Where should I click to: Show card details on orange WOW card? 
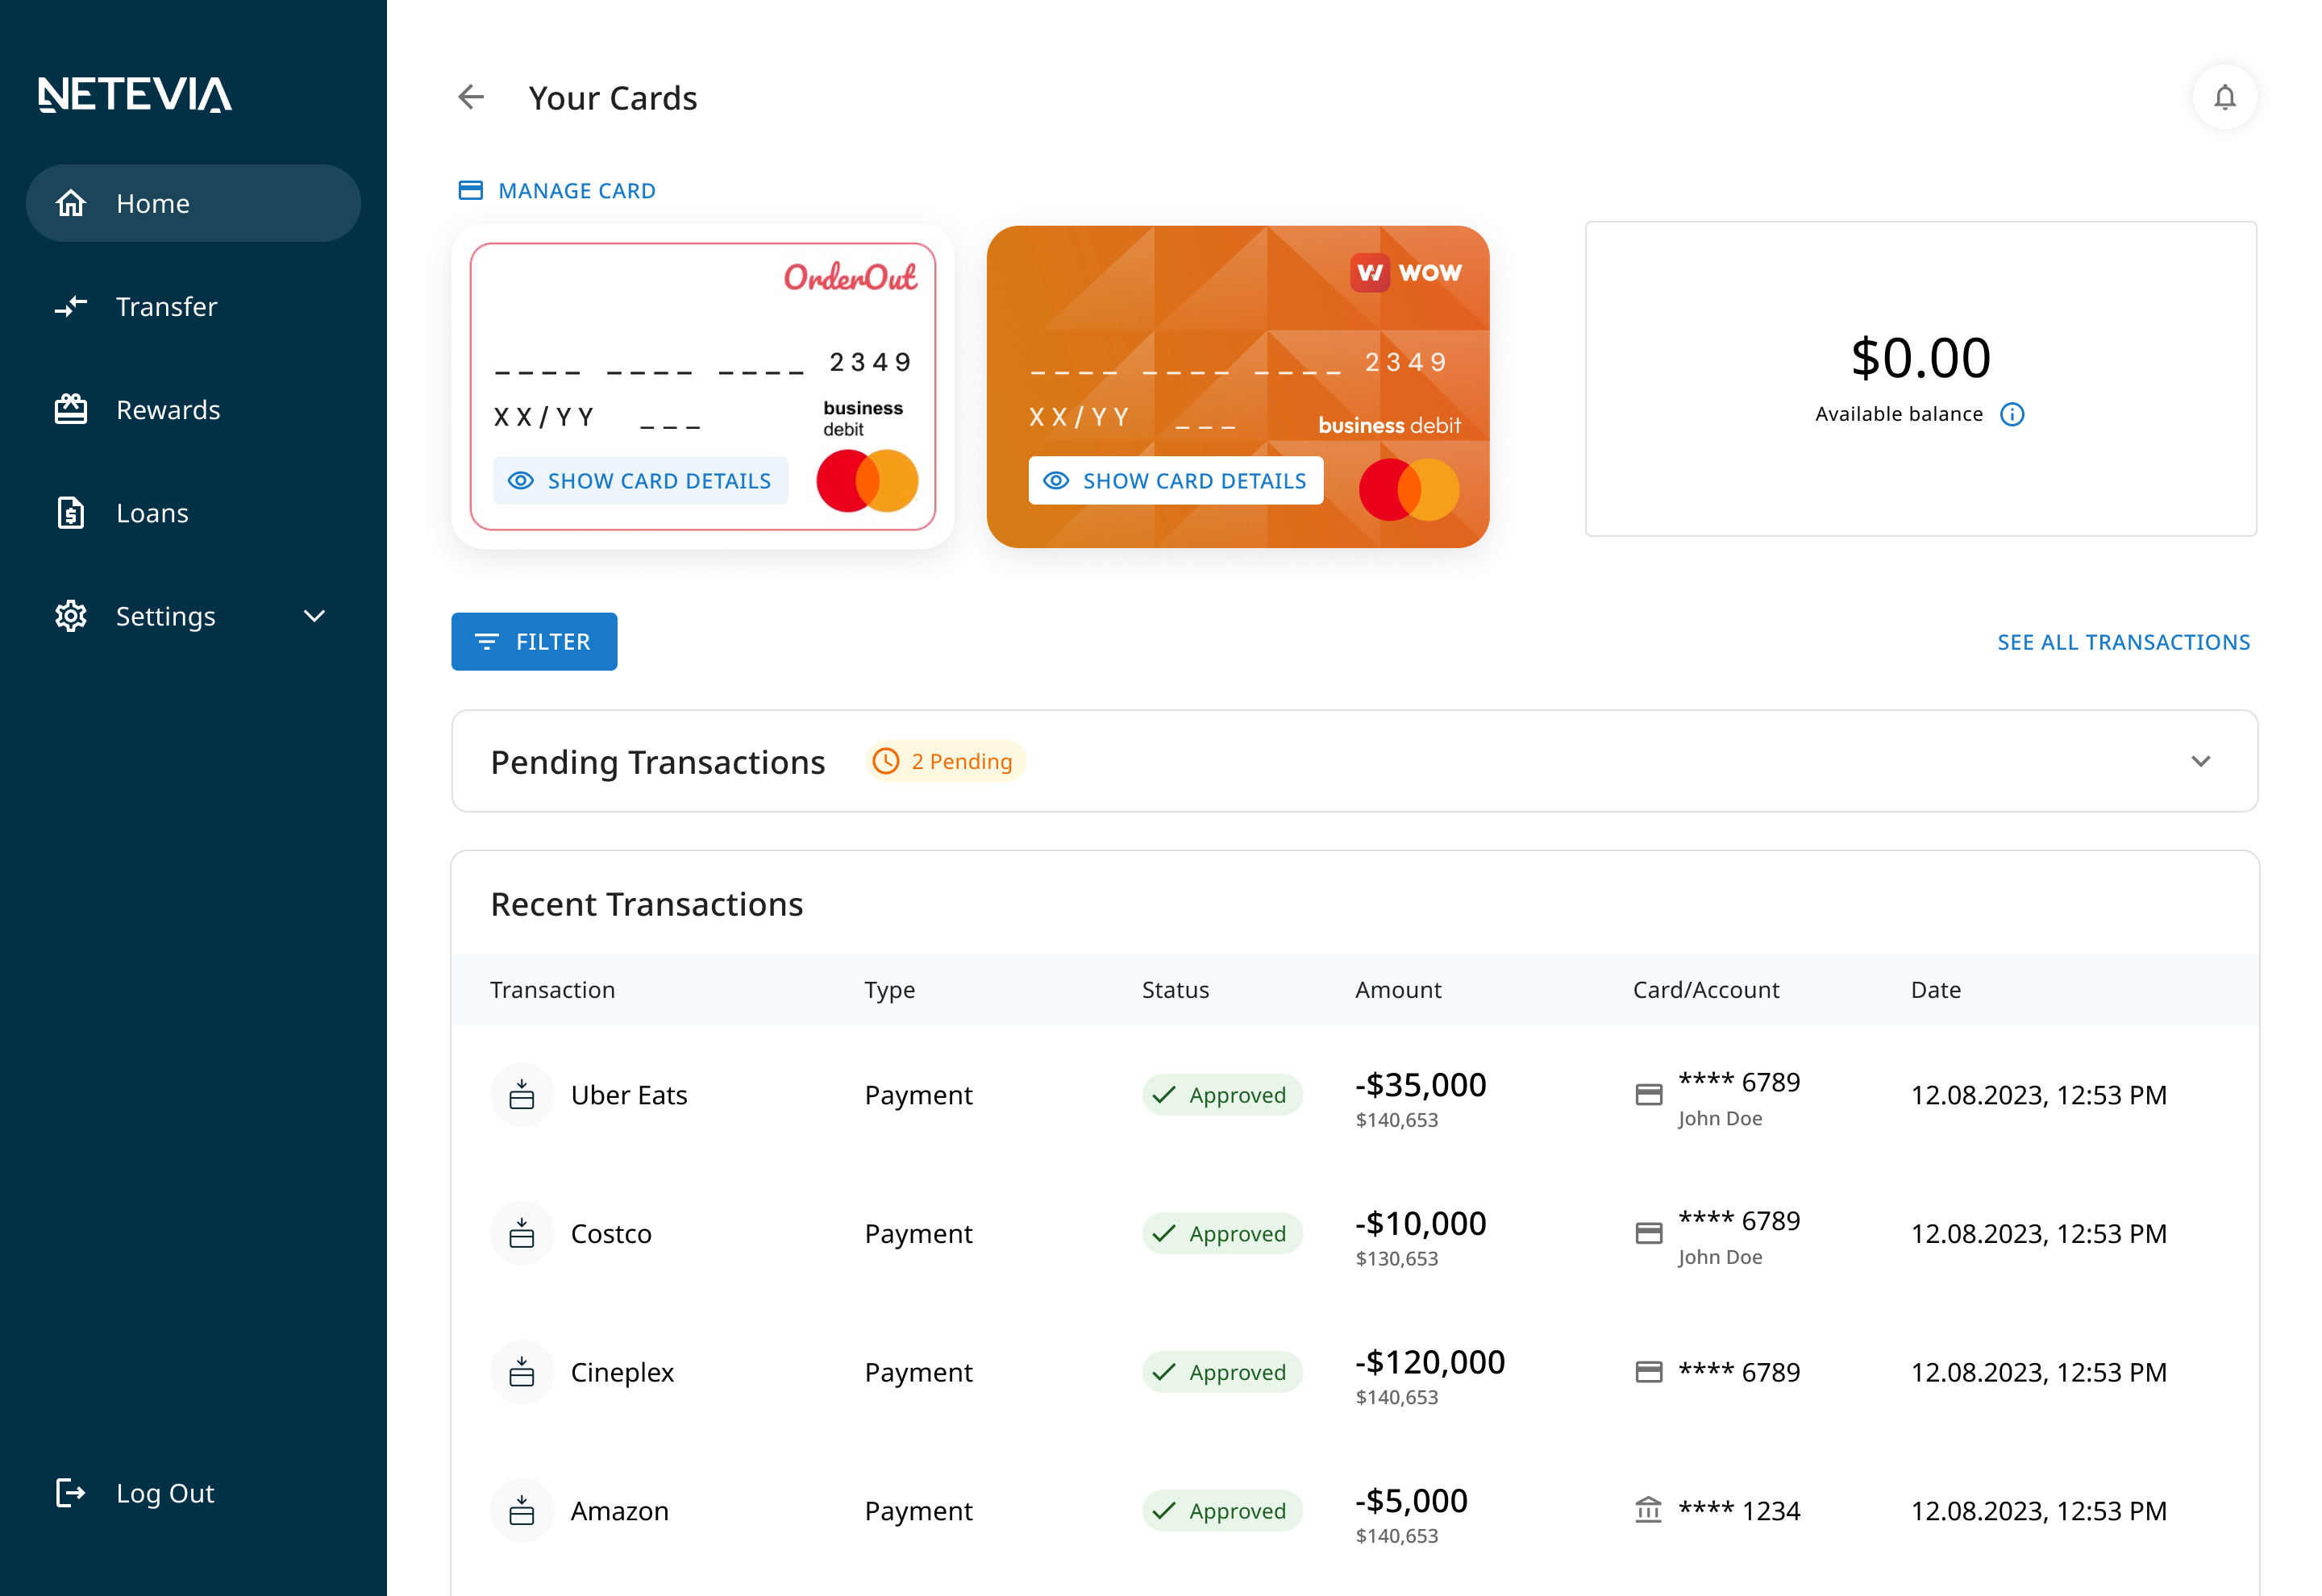(x=1175, y=481)
